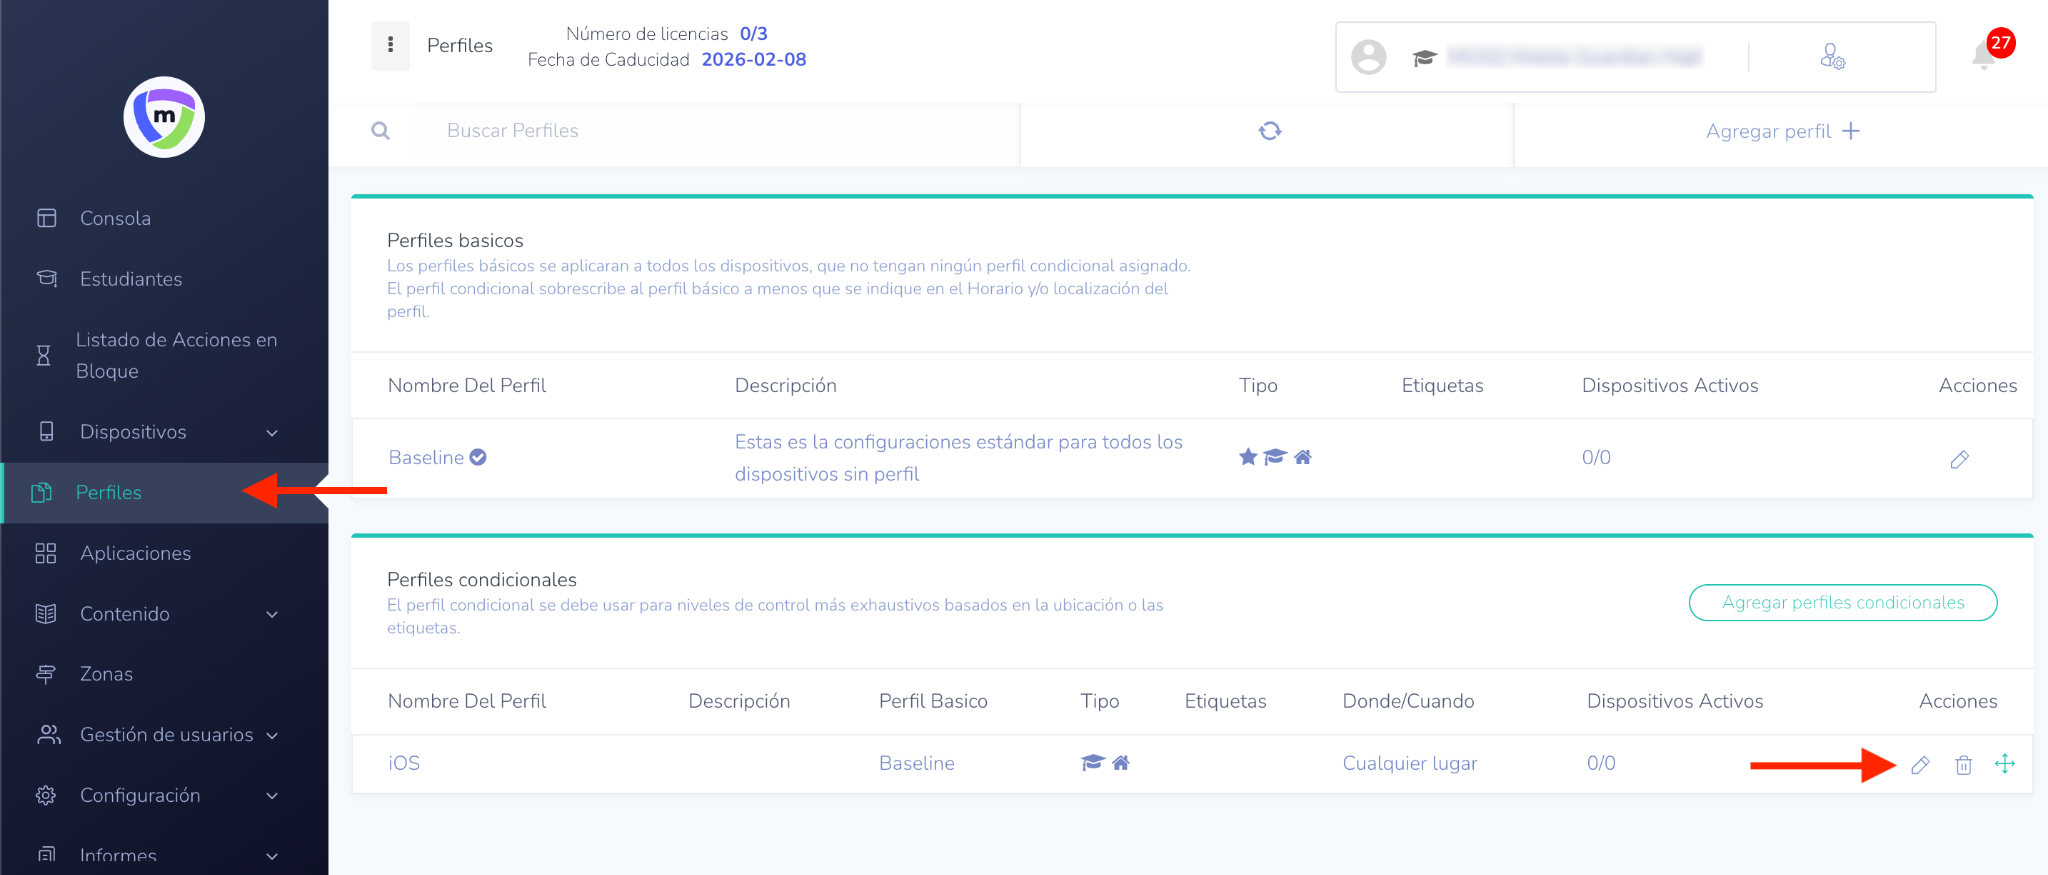Image resolution: width=2048 pixels, height=875 pixels.
Task: Open the Baseline profile name link
Action: [426, 457]
